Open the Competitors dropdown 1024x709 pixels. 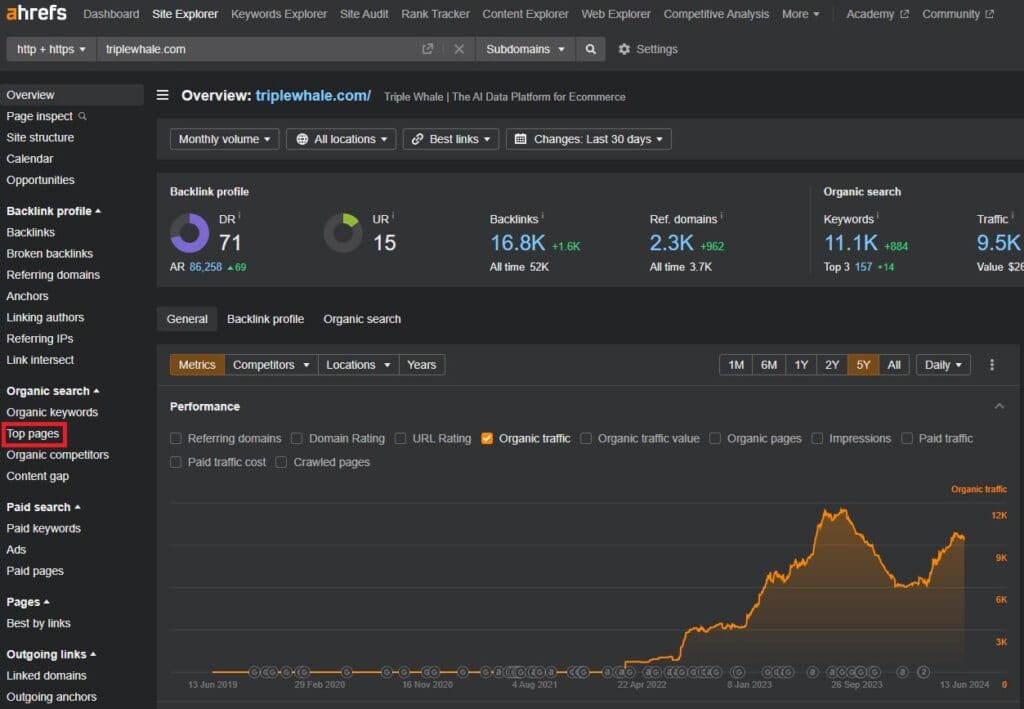271,365
